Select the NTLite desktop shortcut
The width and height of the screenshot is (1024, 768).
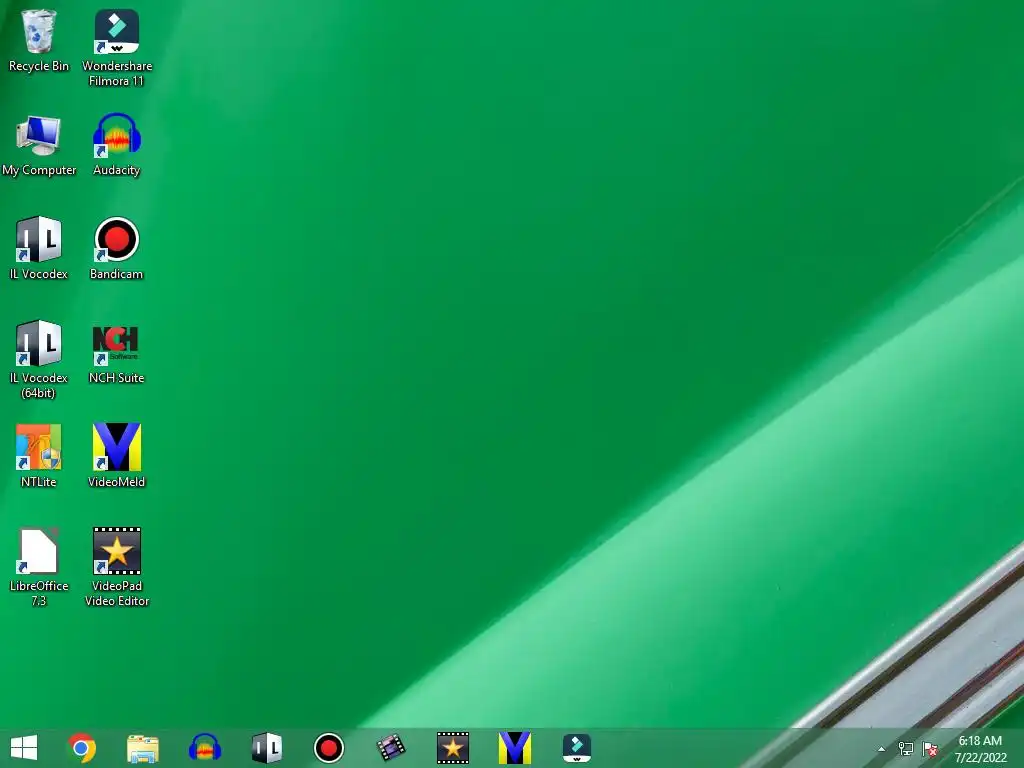(x=39, y=456)
